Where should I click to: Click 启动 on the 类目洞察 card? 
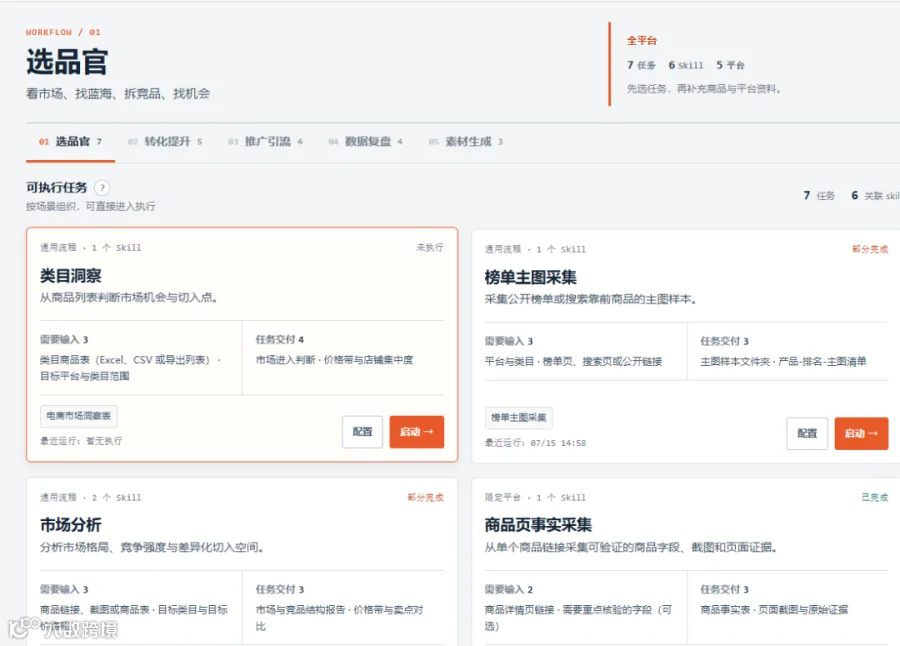417,432
